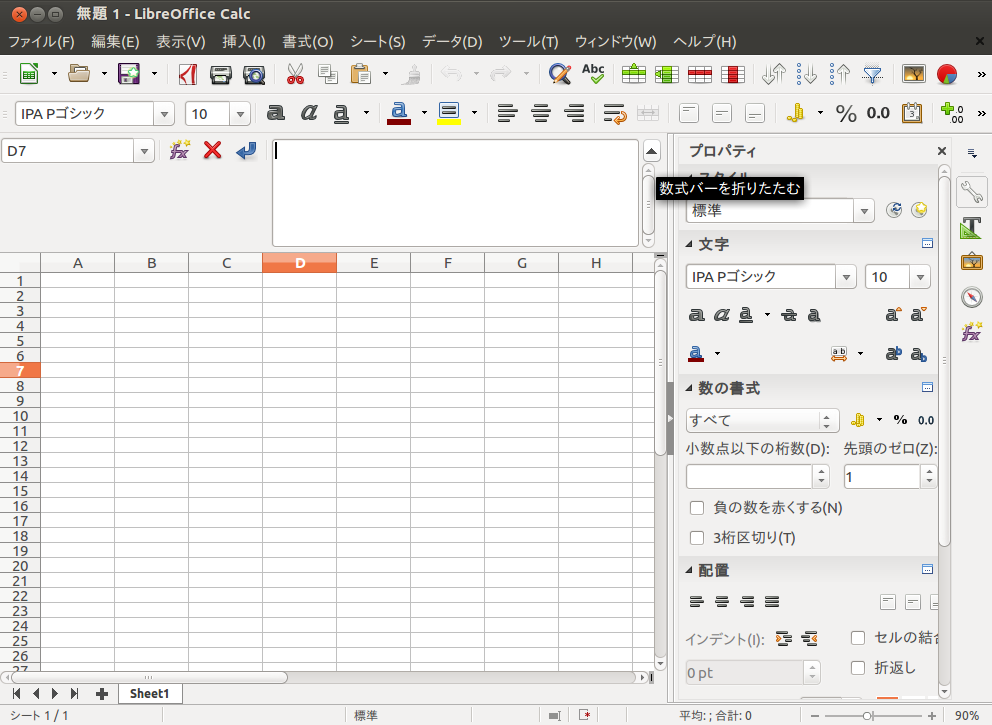This screenshot has height=725, width=992.
Task: Apply the yellow background highlight color
Action: tap(449, 114)
